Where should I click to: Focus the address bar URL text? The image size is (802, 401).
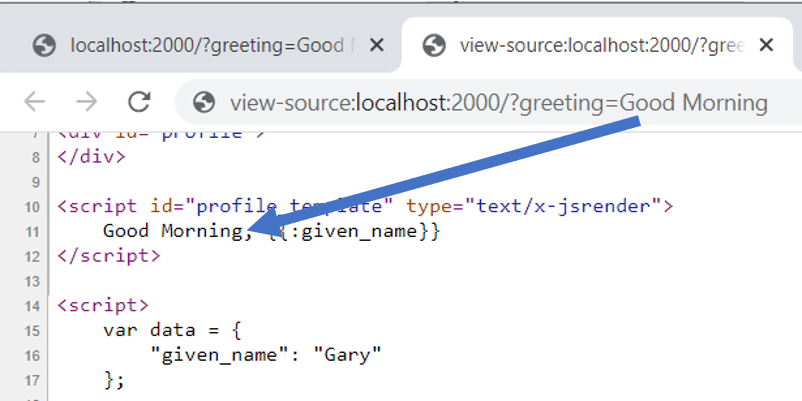click(498, 103)
